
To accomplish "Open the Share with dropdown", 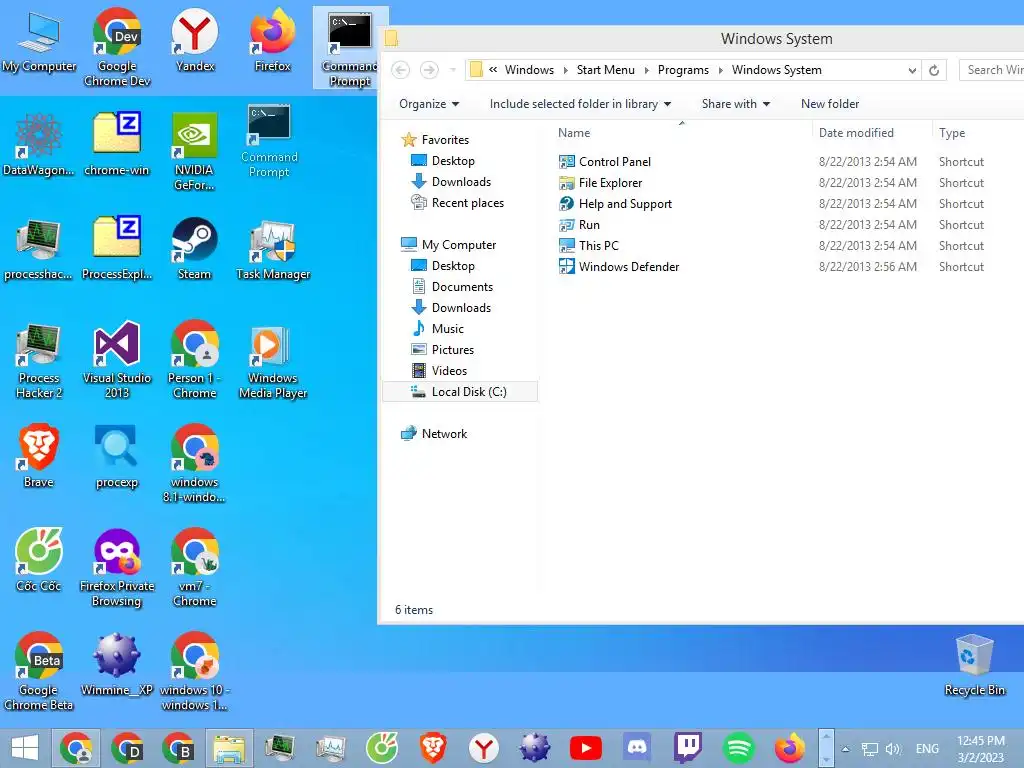I will coord(736,104).
